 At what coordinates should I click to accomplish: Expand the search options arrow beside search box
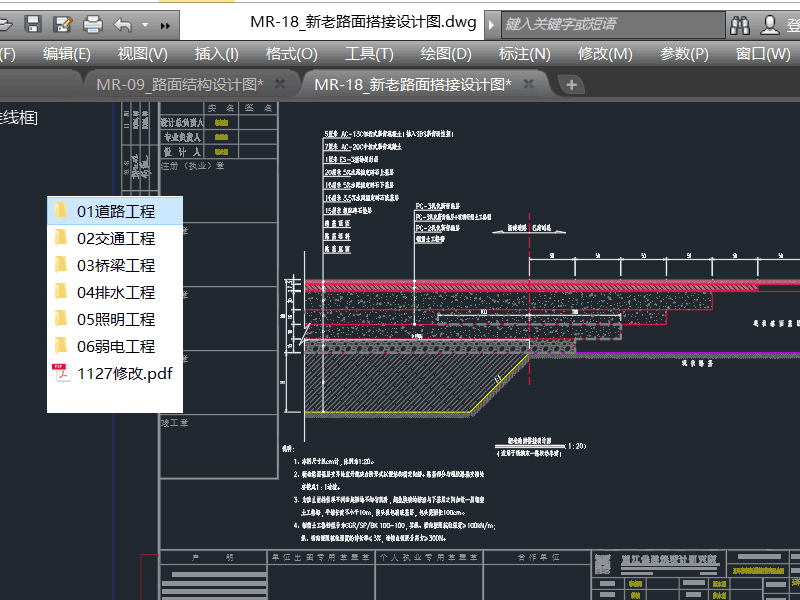tap(491, 24)
